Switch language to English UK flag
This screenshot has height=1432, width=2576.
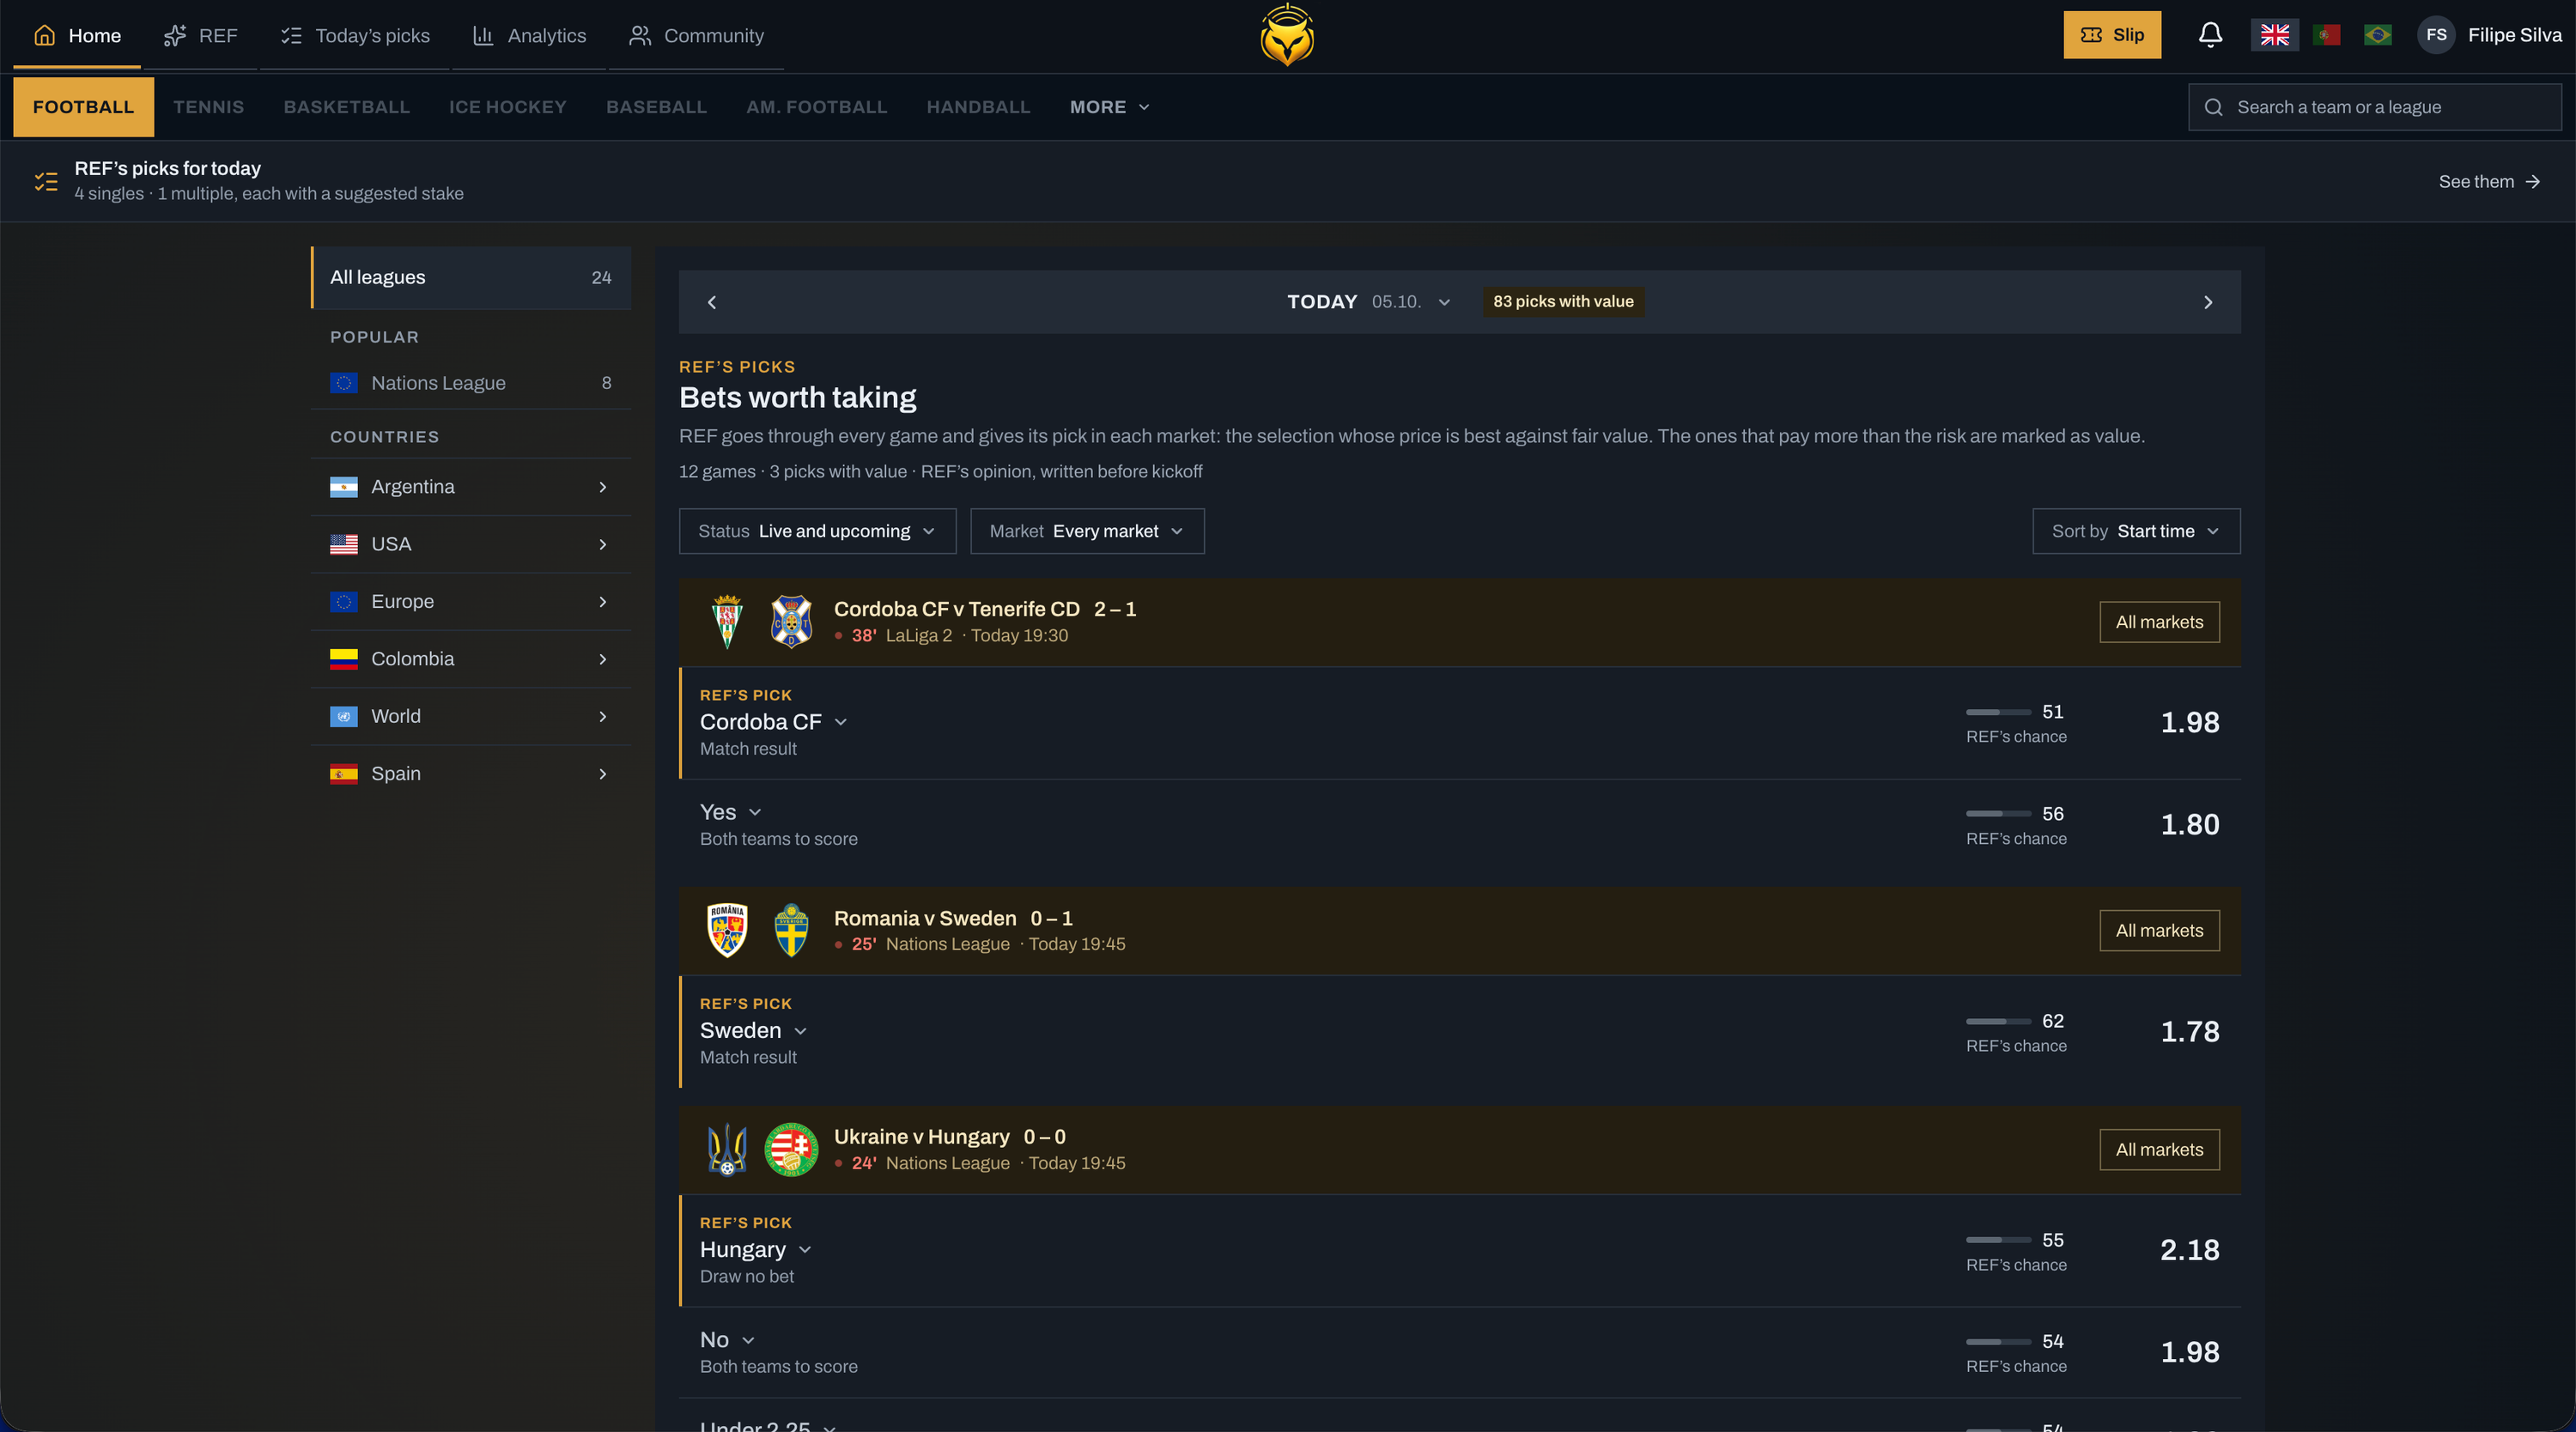point(2274,35)
